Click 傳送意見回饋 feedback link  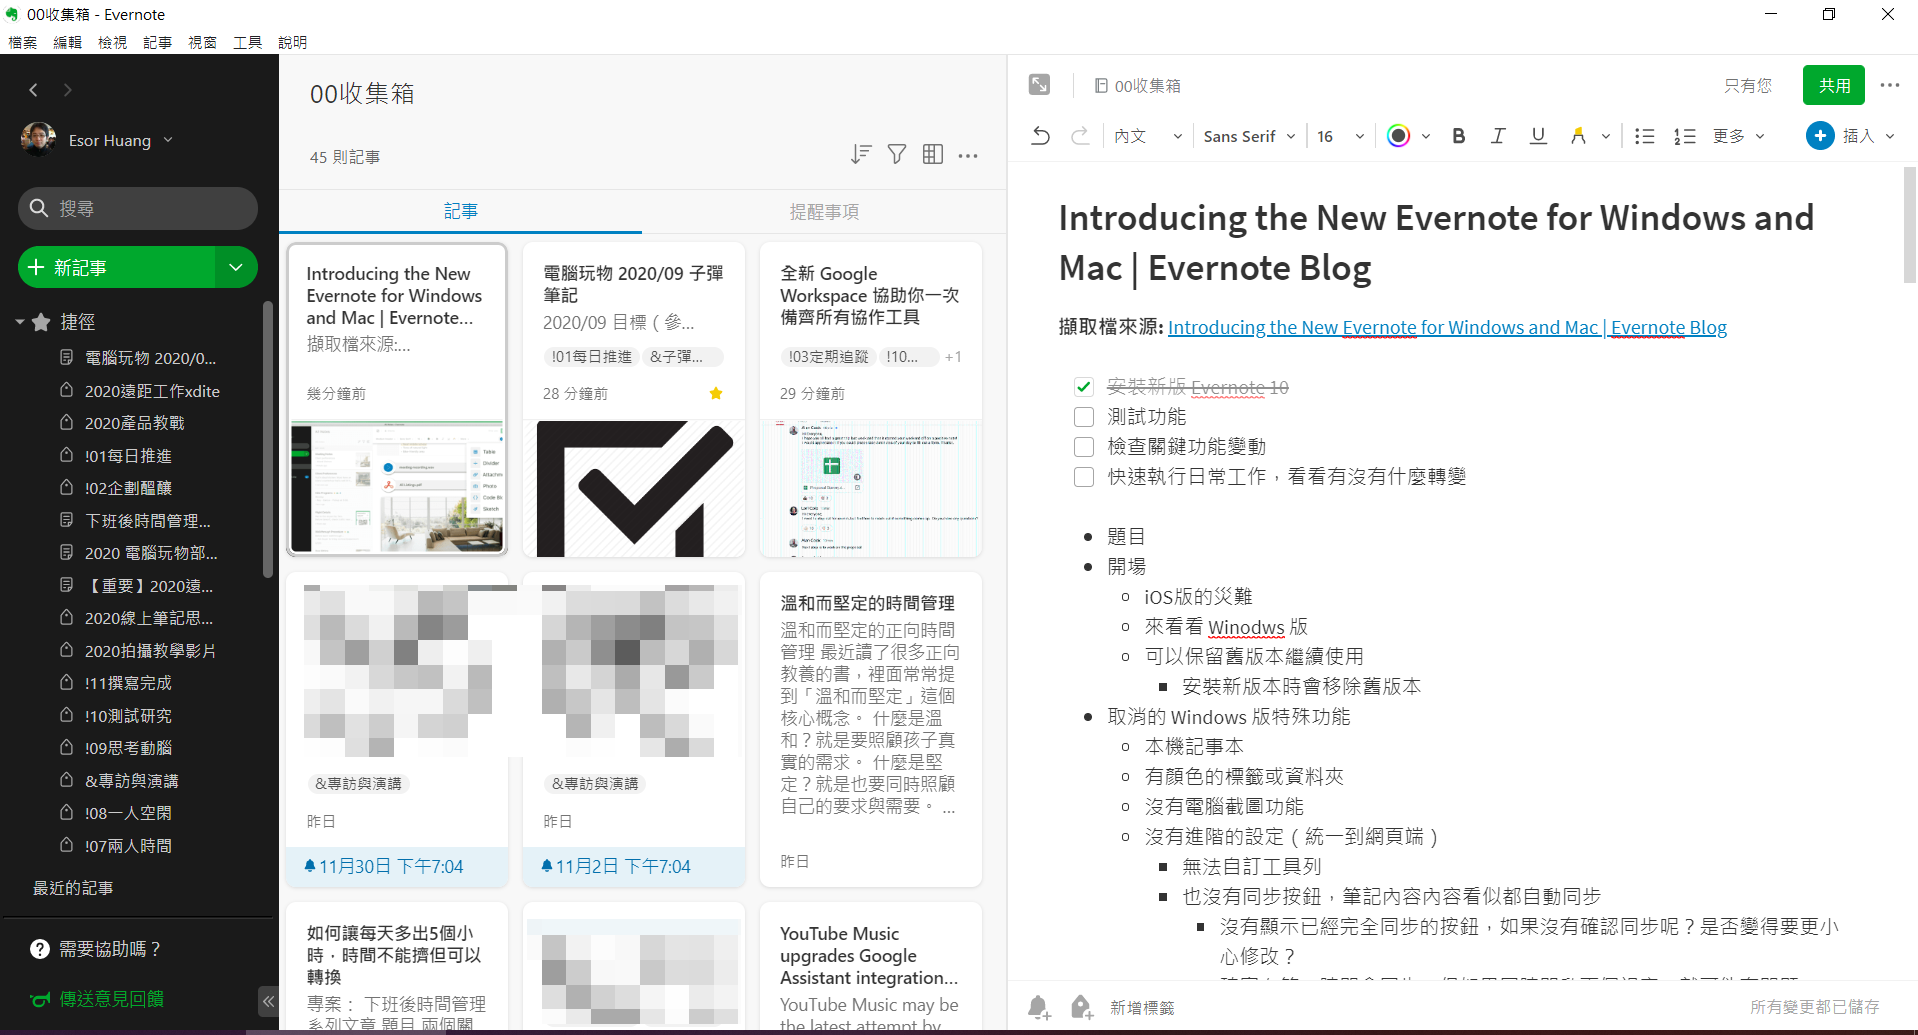[x=111, y=999]
